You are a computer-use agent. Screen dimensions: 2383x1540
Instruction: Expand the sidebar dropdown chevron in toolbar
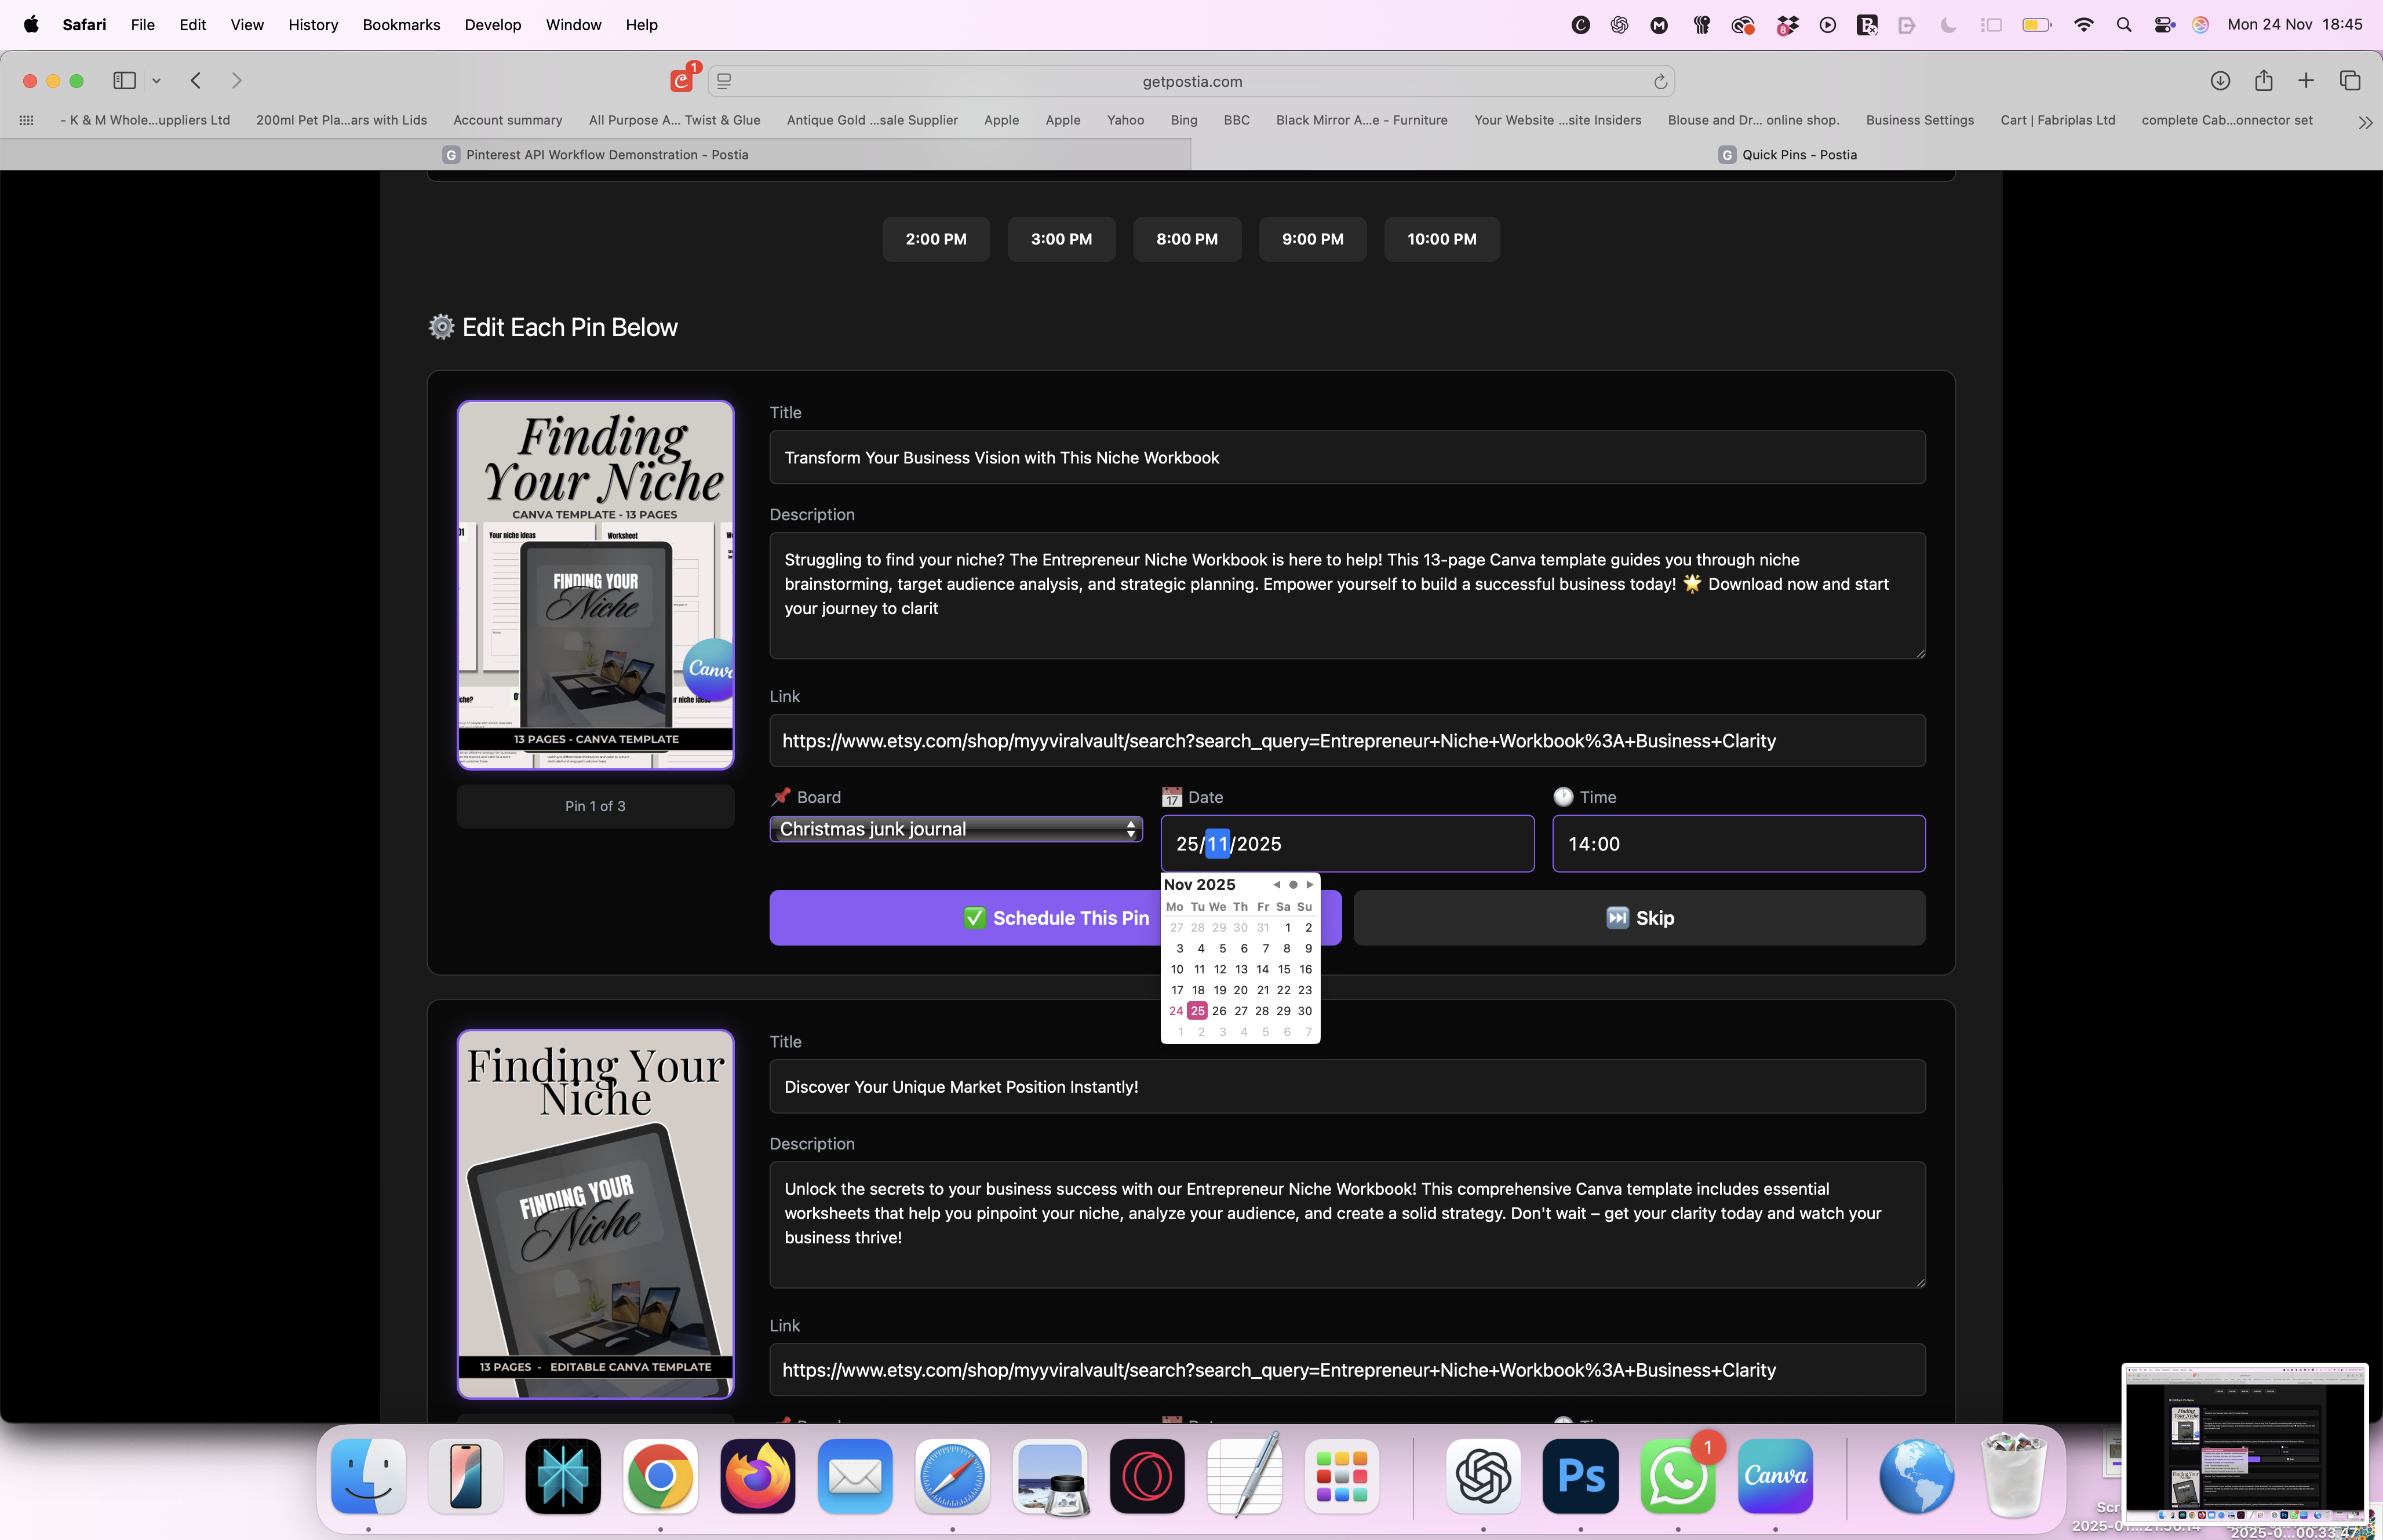(x=156, y=81)
